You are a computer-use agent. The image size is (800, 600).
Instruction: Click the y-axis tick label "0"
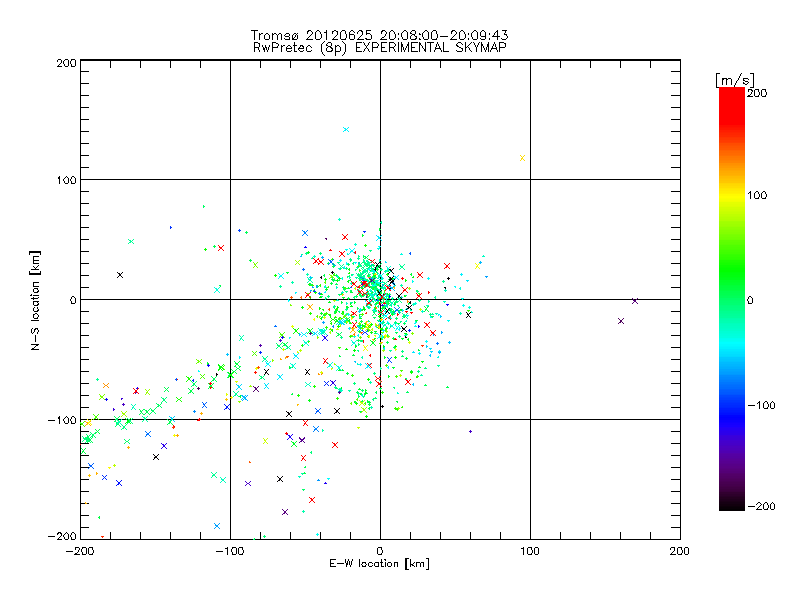pyautogui.click(x=73, y=300)
